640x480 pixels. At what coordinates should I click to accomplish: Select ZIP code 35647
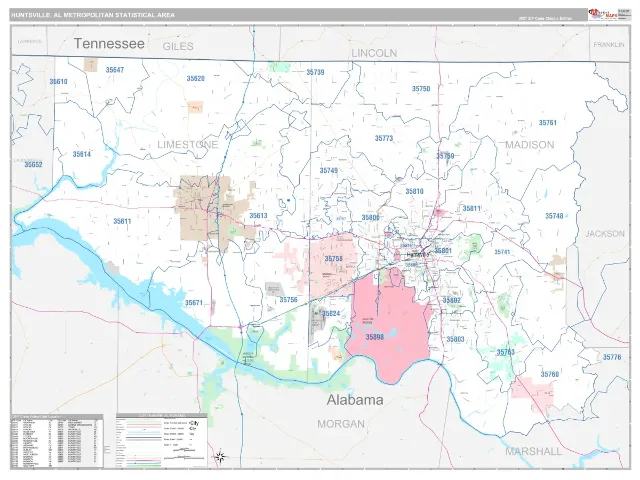115,70
